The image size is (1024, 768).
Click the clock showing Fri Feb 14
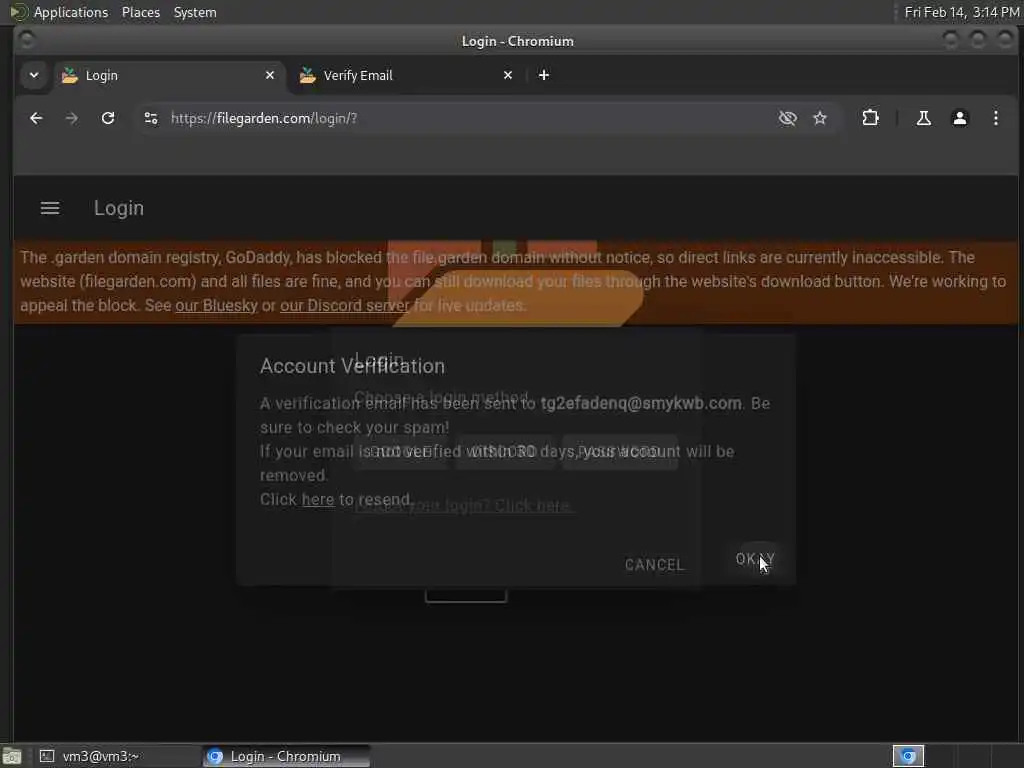click(961, 12)
